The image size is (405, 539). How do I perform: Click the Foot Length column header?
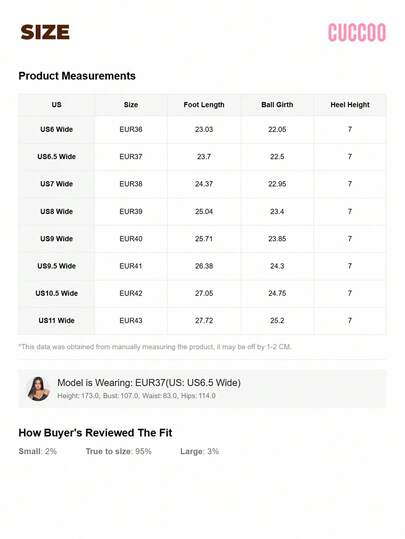point(204,105)
